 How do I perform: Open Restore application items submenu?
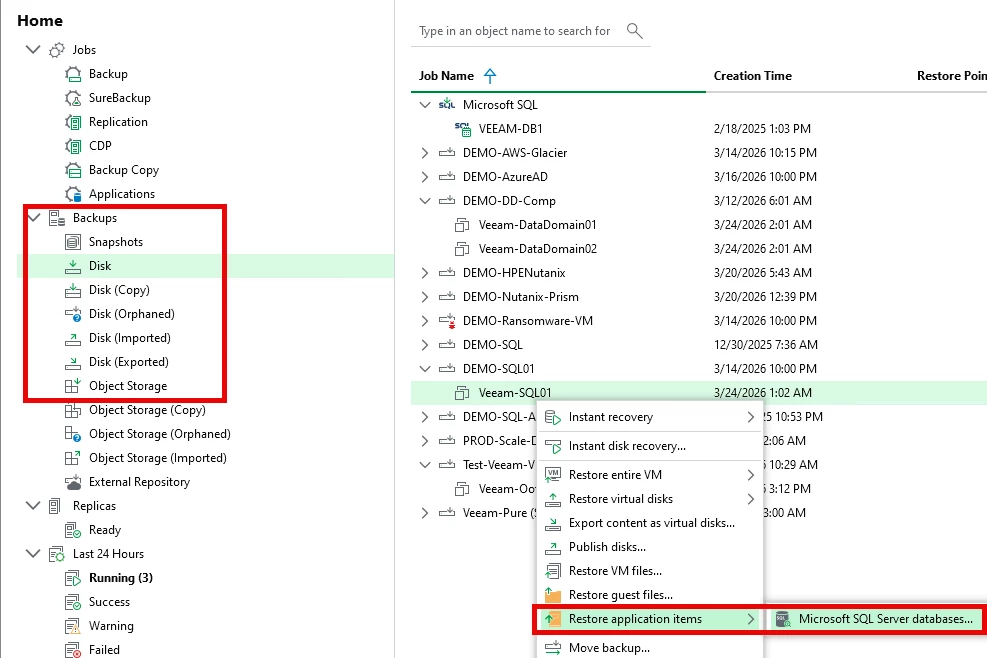[x=650, y=619]
